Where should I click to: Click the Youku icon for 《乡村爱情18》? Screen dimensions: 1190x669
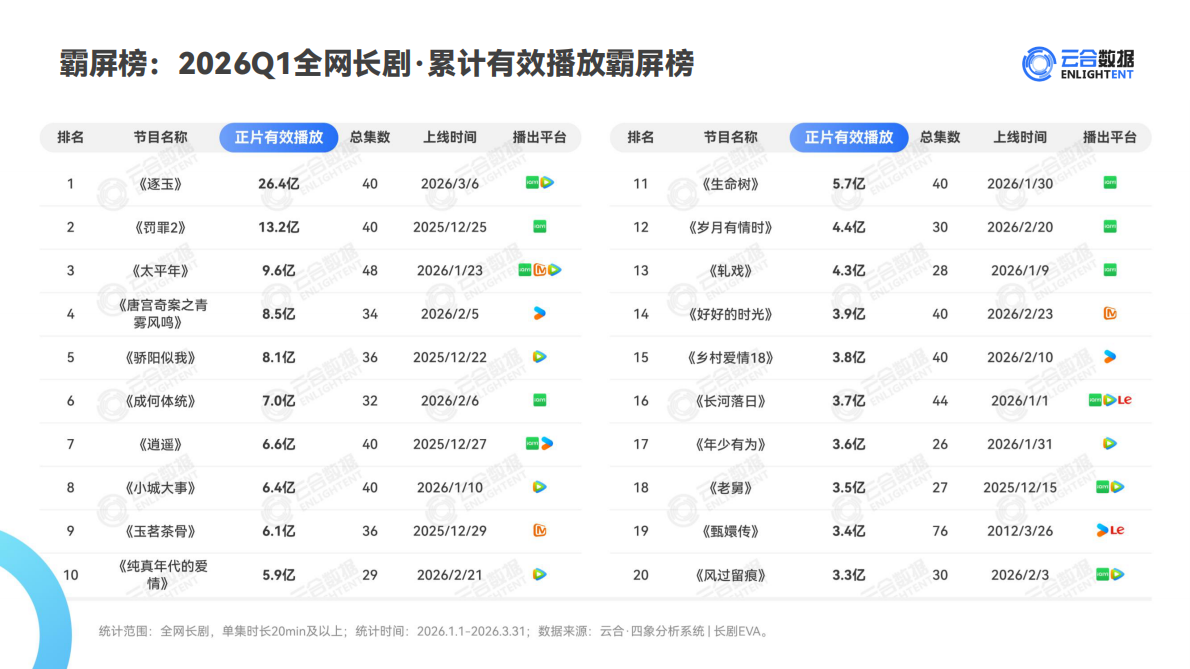1110,356
